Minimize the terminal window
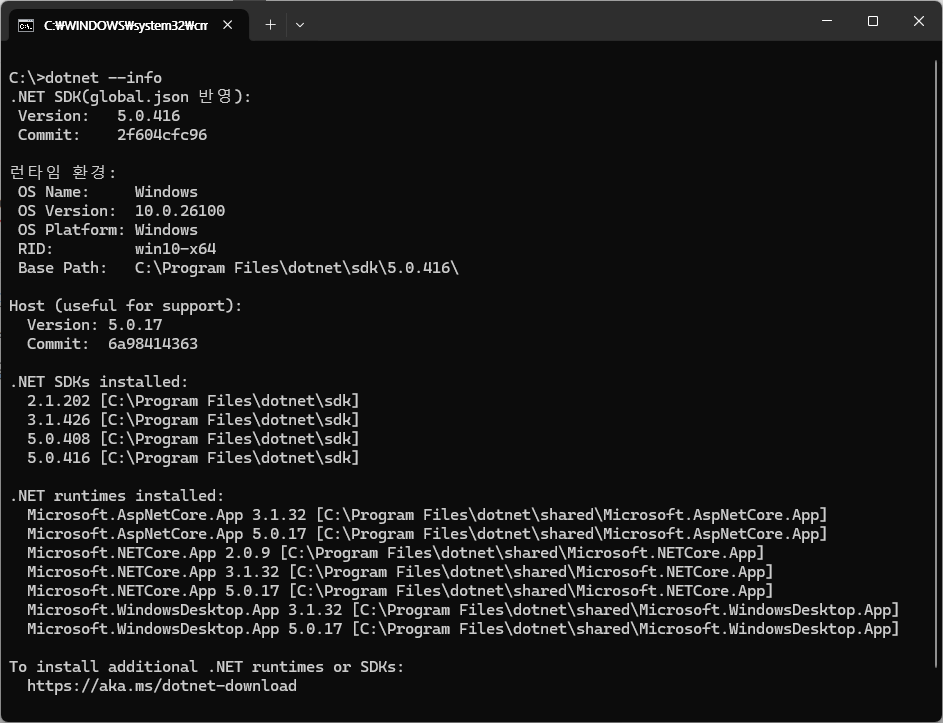This screenshot has height=723, width=943. tap(827, 21)
